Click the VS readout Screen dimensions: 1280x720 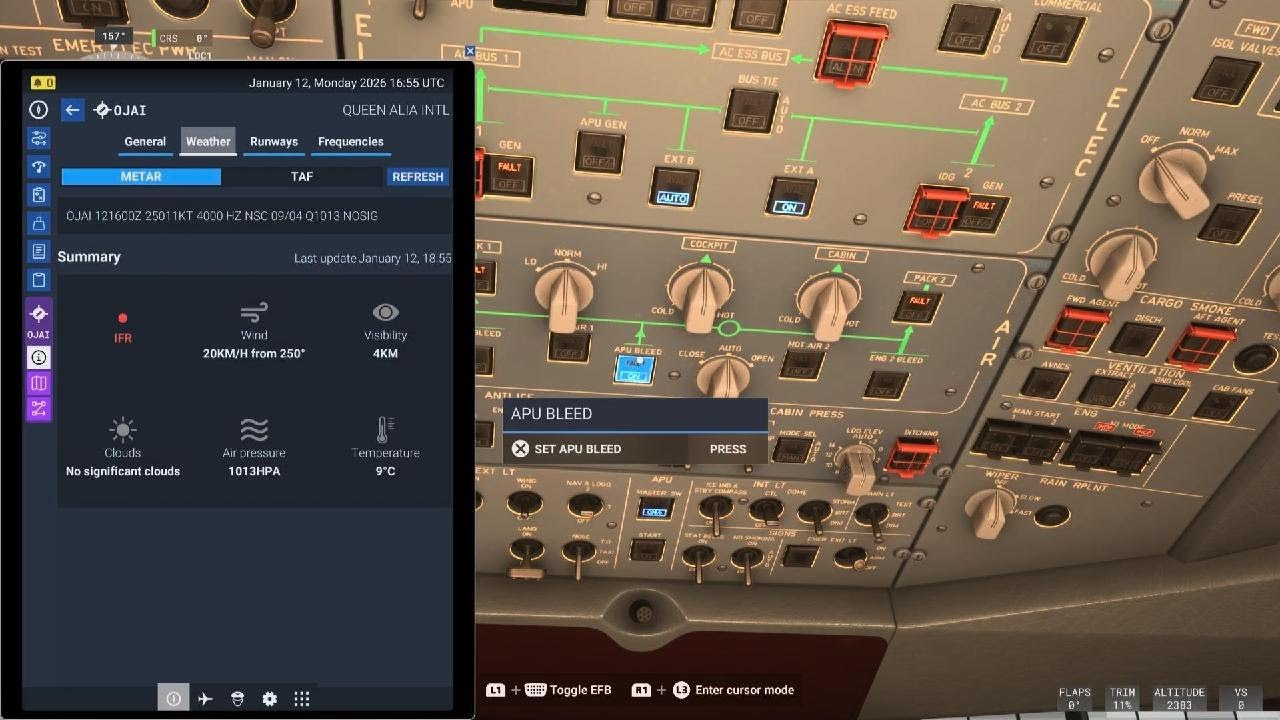tap(1240, 698)
